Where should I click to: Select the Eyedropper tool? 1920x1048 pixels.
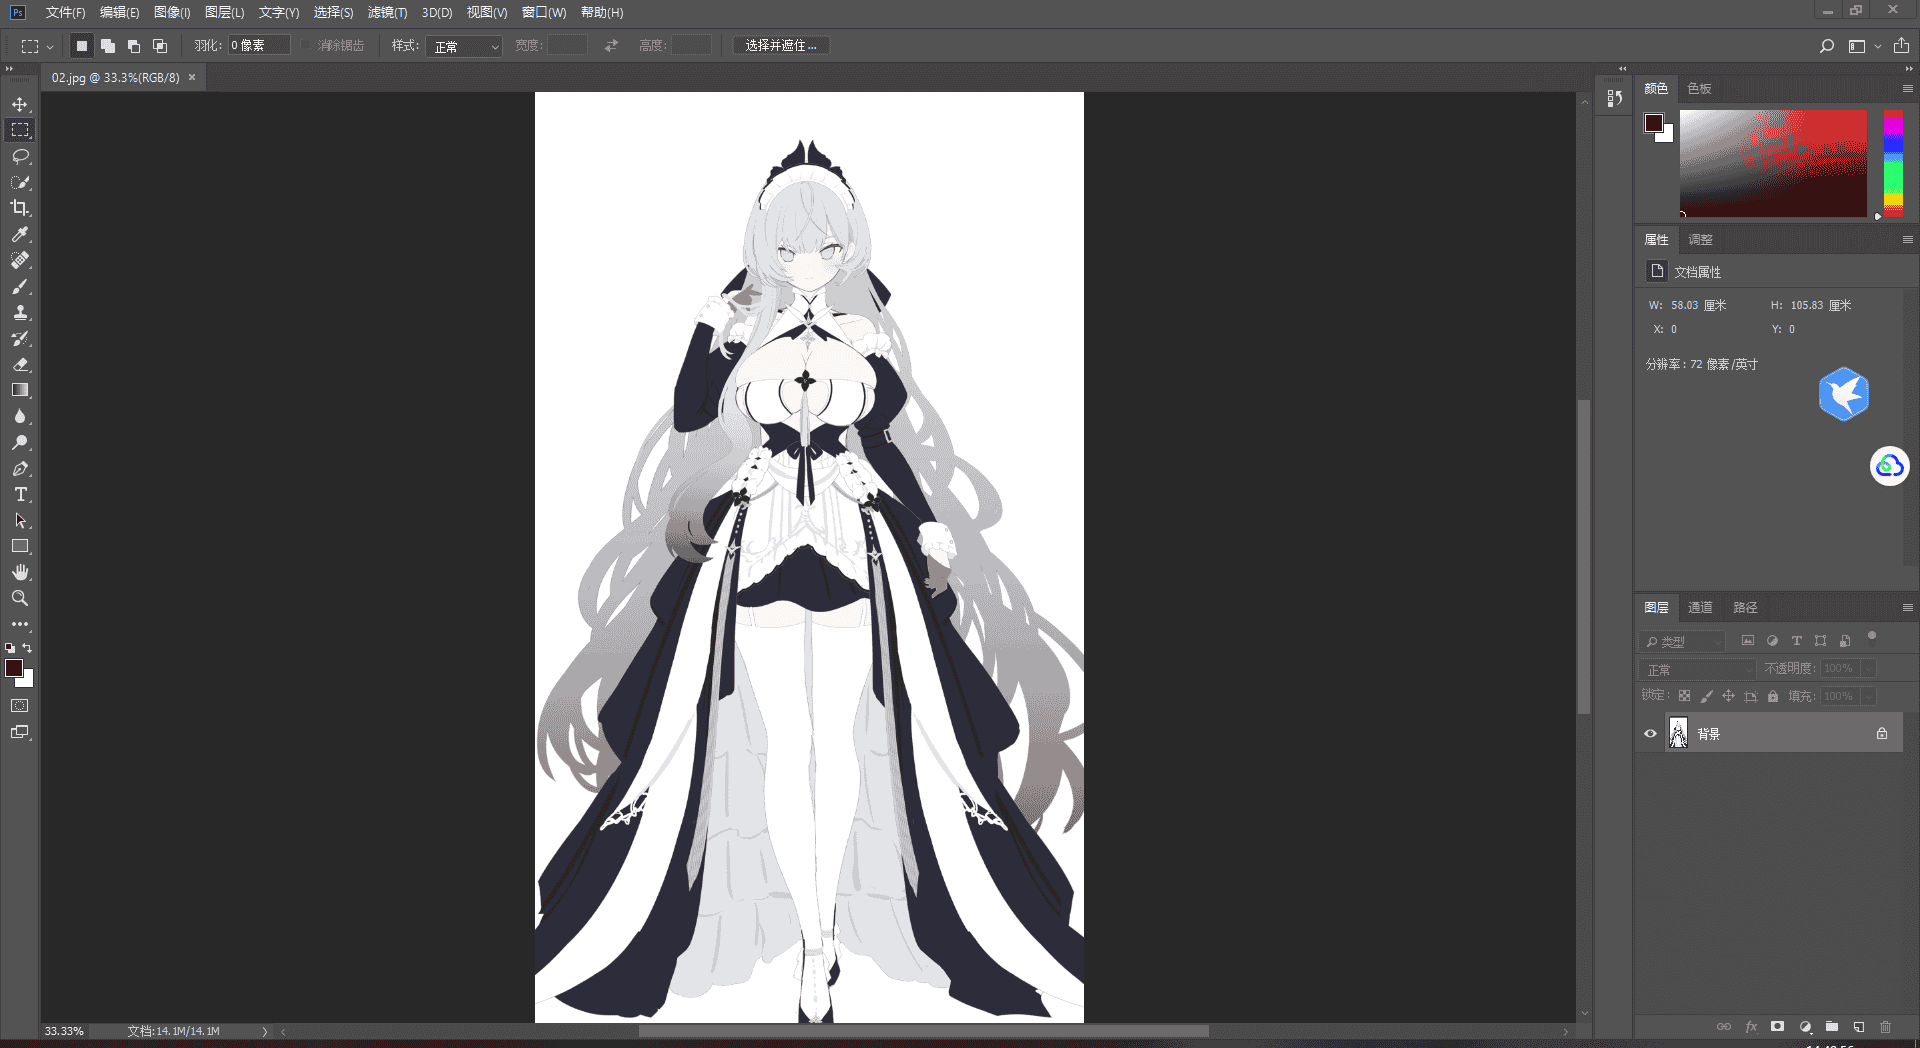pyautogui.click(x=20, y=234)
